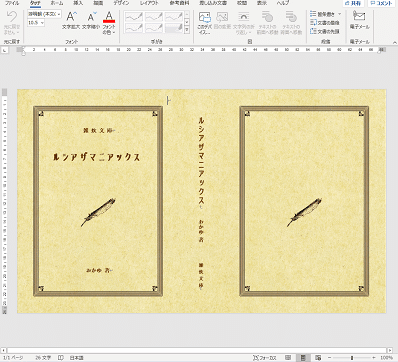This screenshot has width=398, height=362.
Task: Click the テキストの前面へ移動 bring forward icon
Action: point(267,17)
